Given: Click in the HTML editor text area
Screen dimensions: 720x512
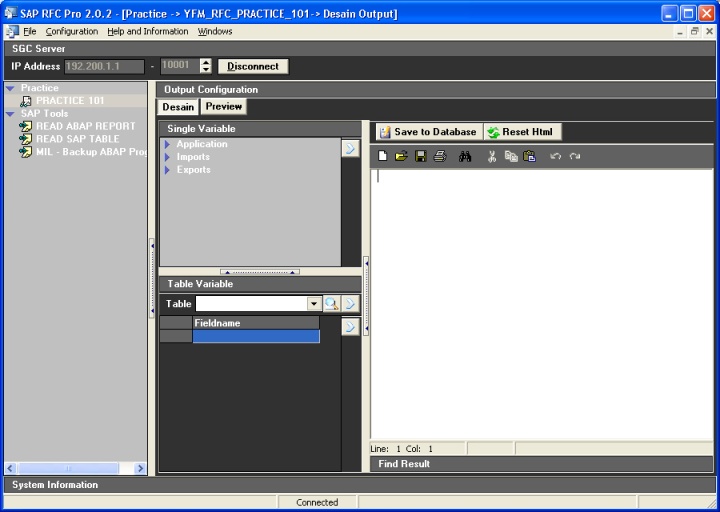Looking at the screenshot, I should (x=540, y=300).
